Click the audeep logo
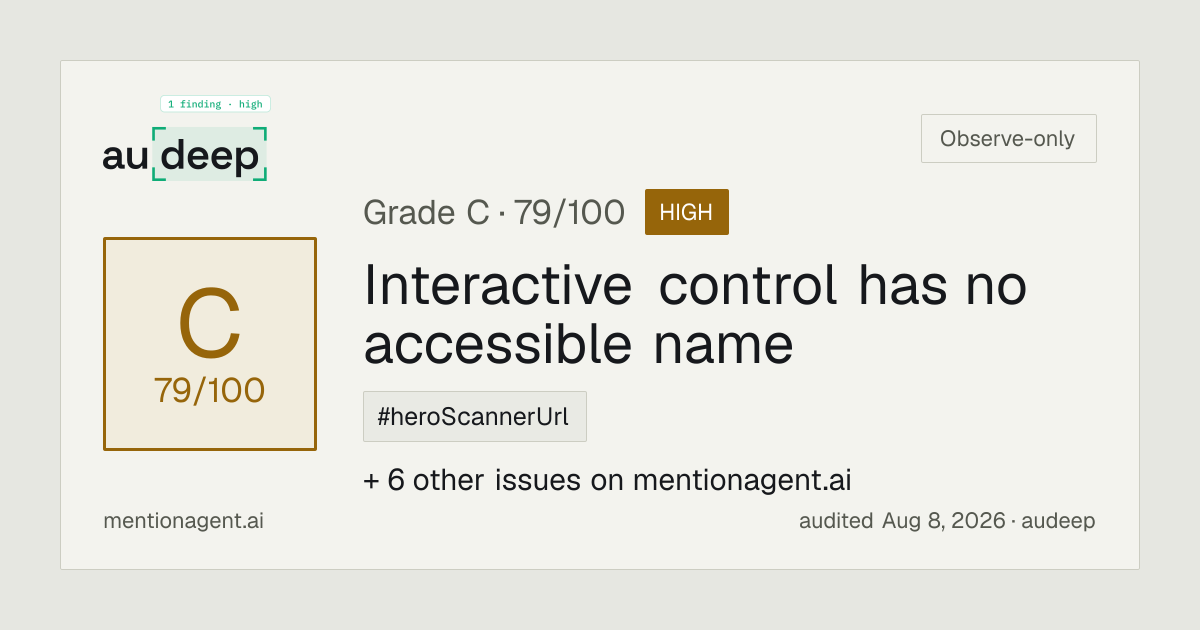1200x630 pixels. coord(185,155)
